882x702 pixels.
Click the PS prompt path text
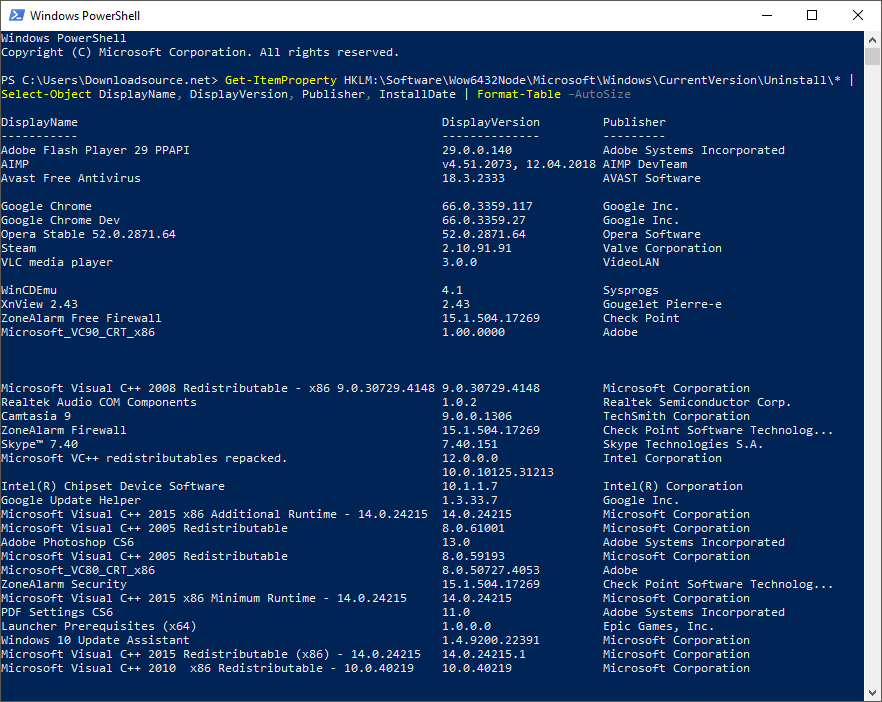pos(109,80)
